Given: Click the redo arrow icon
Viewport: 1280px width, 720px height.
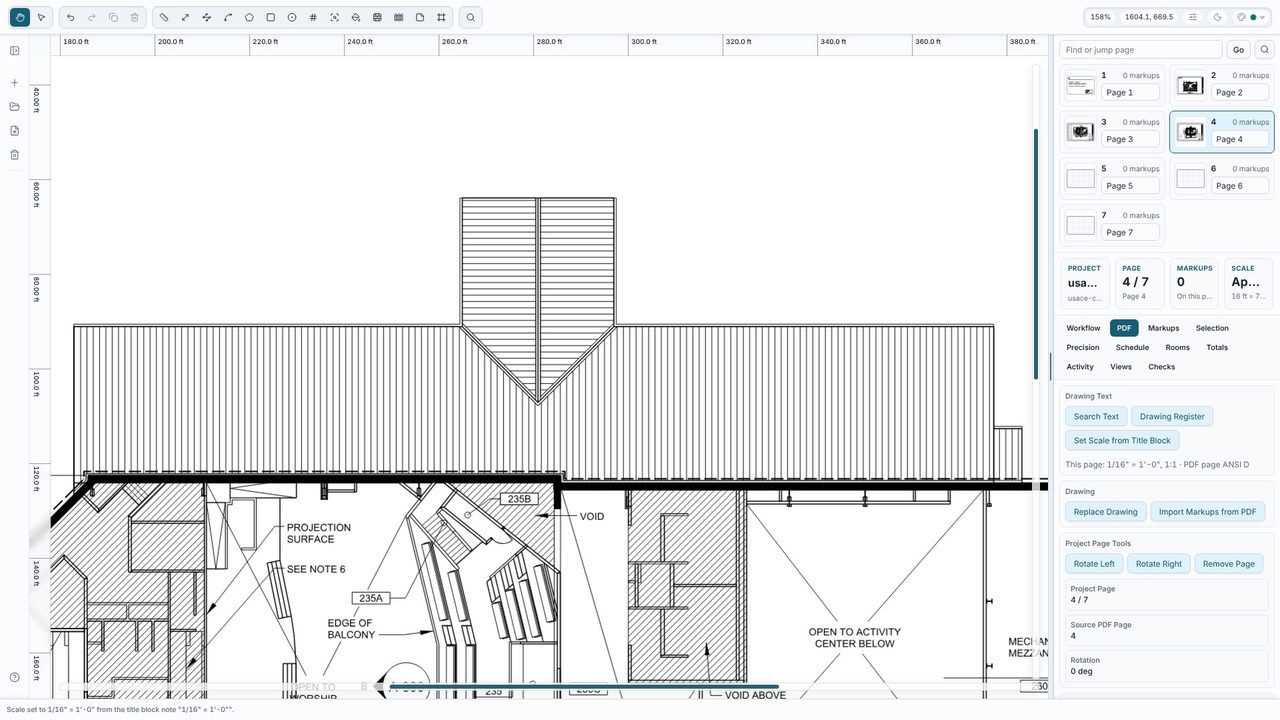Looking at the screenshot, I should coord(92,17).
